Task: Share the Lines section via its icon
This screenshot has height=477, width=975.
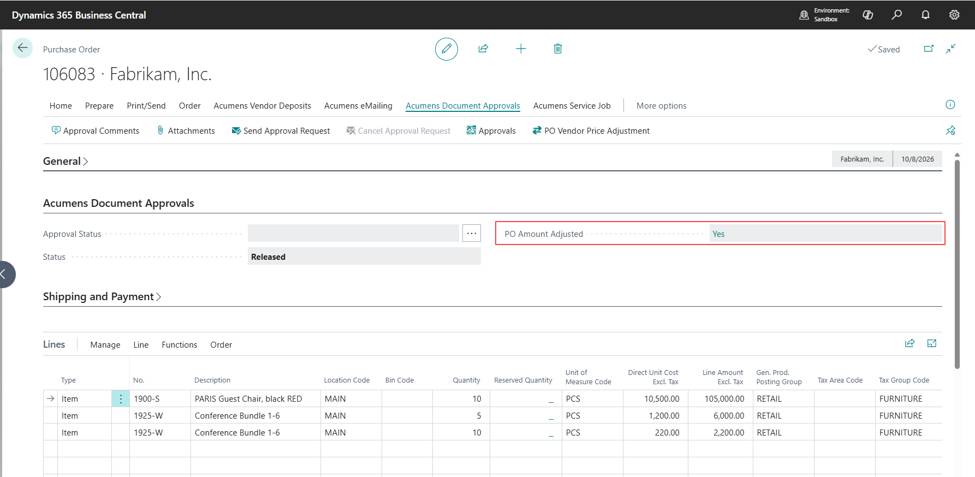Action: (x=910, y=343)
